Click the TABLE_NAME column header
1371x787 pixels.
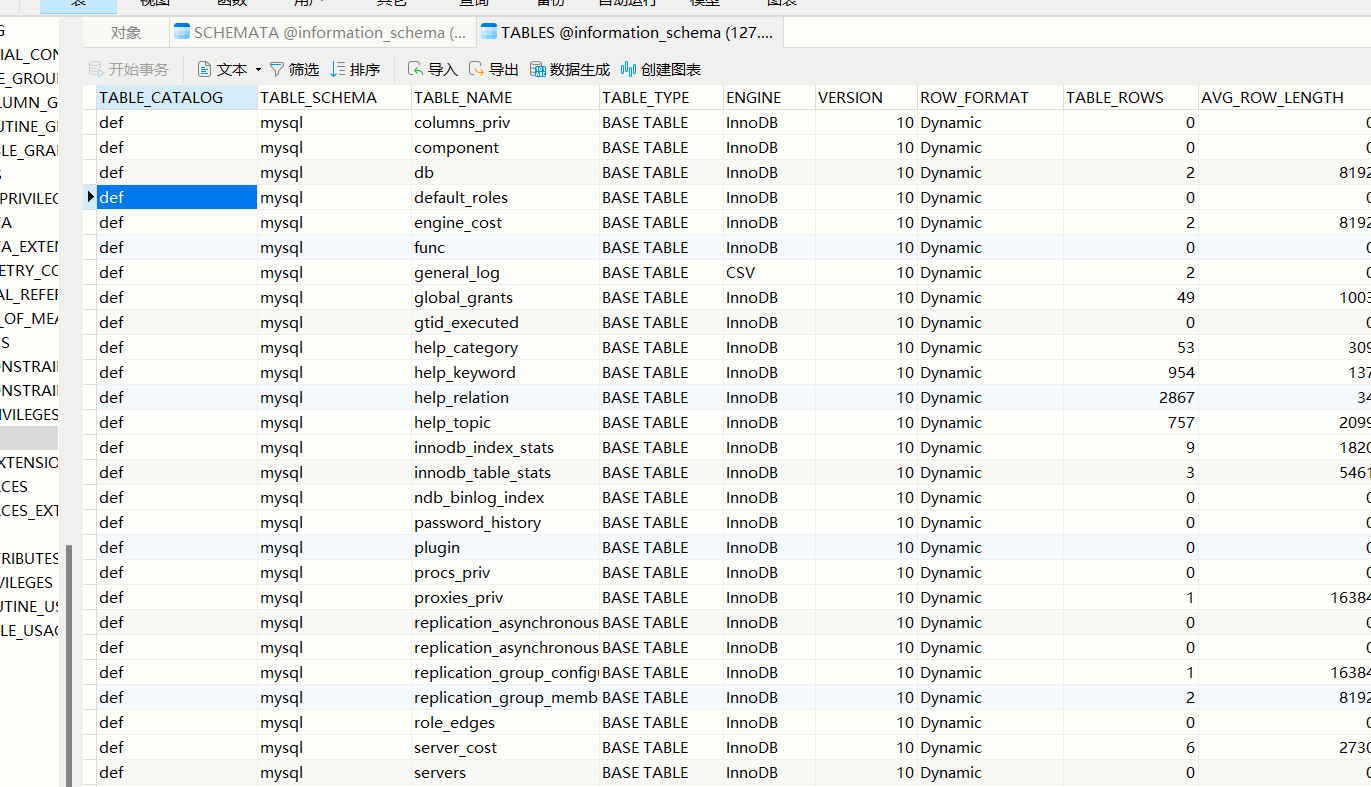click(463, 97)
